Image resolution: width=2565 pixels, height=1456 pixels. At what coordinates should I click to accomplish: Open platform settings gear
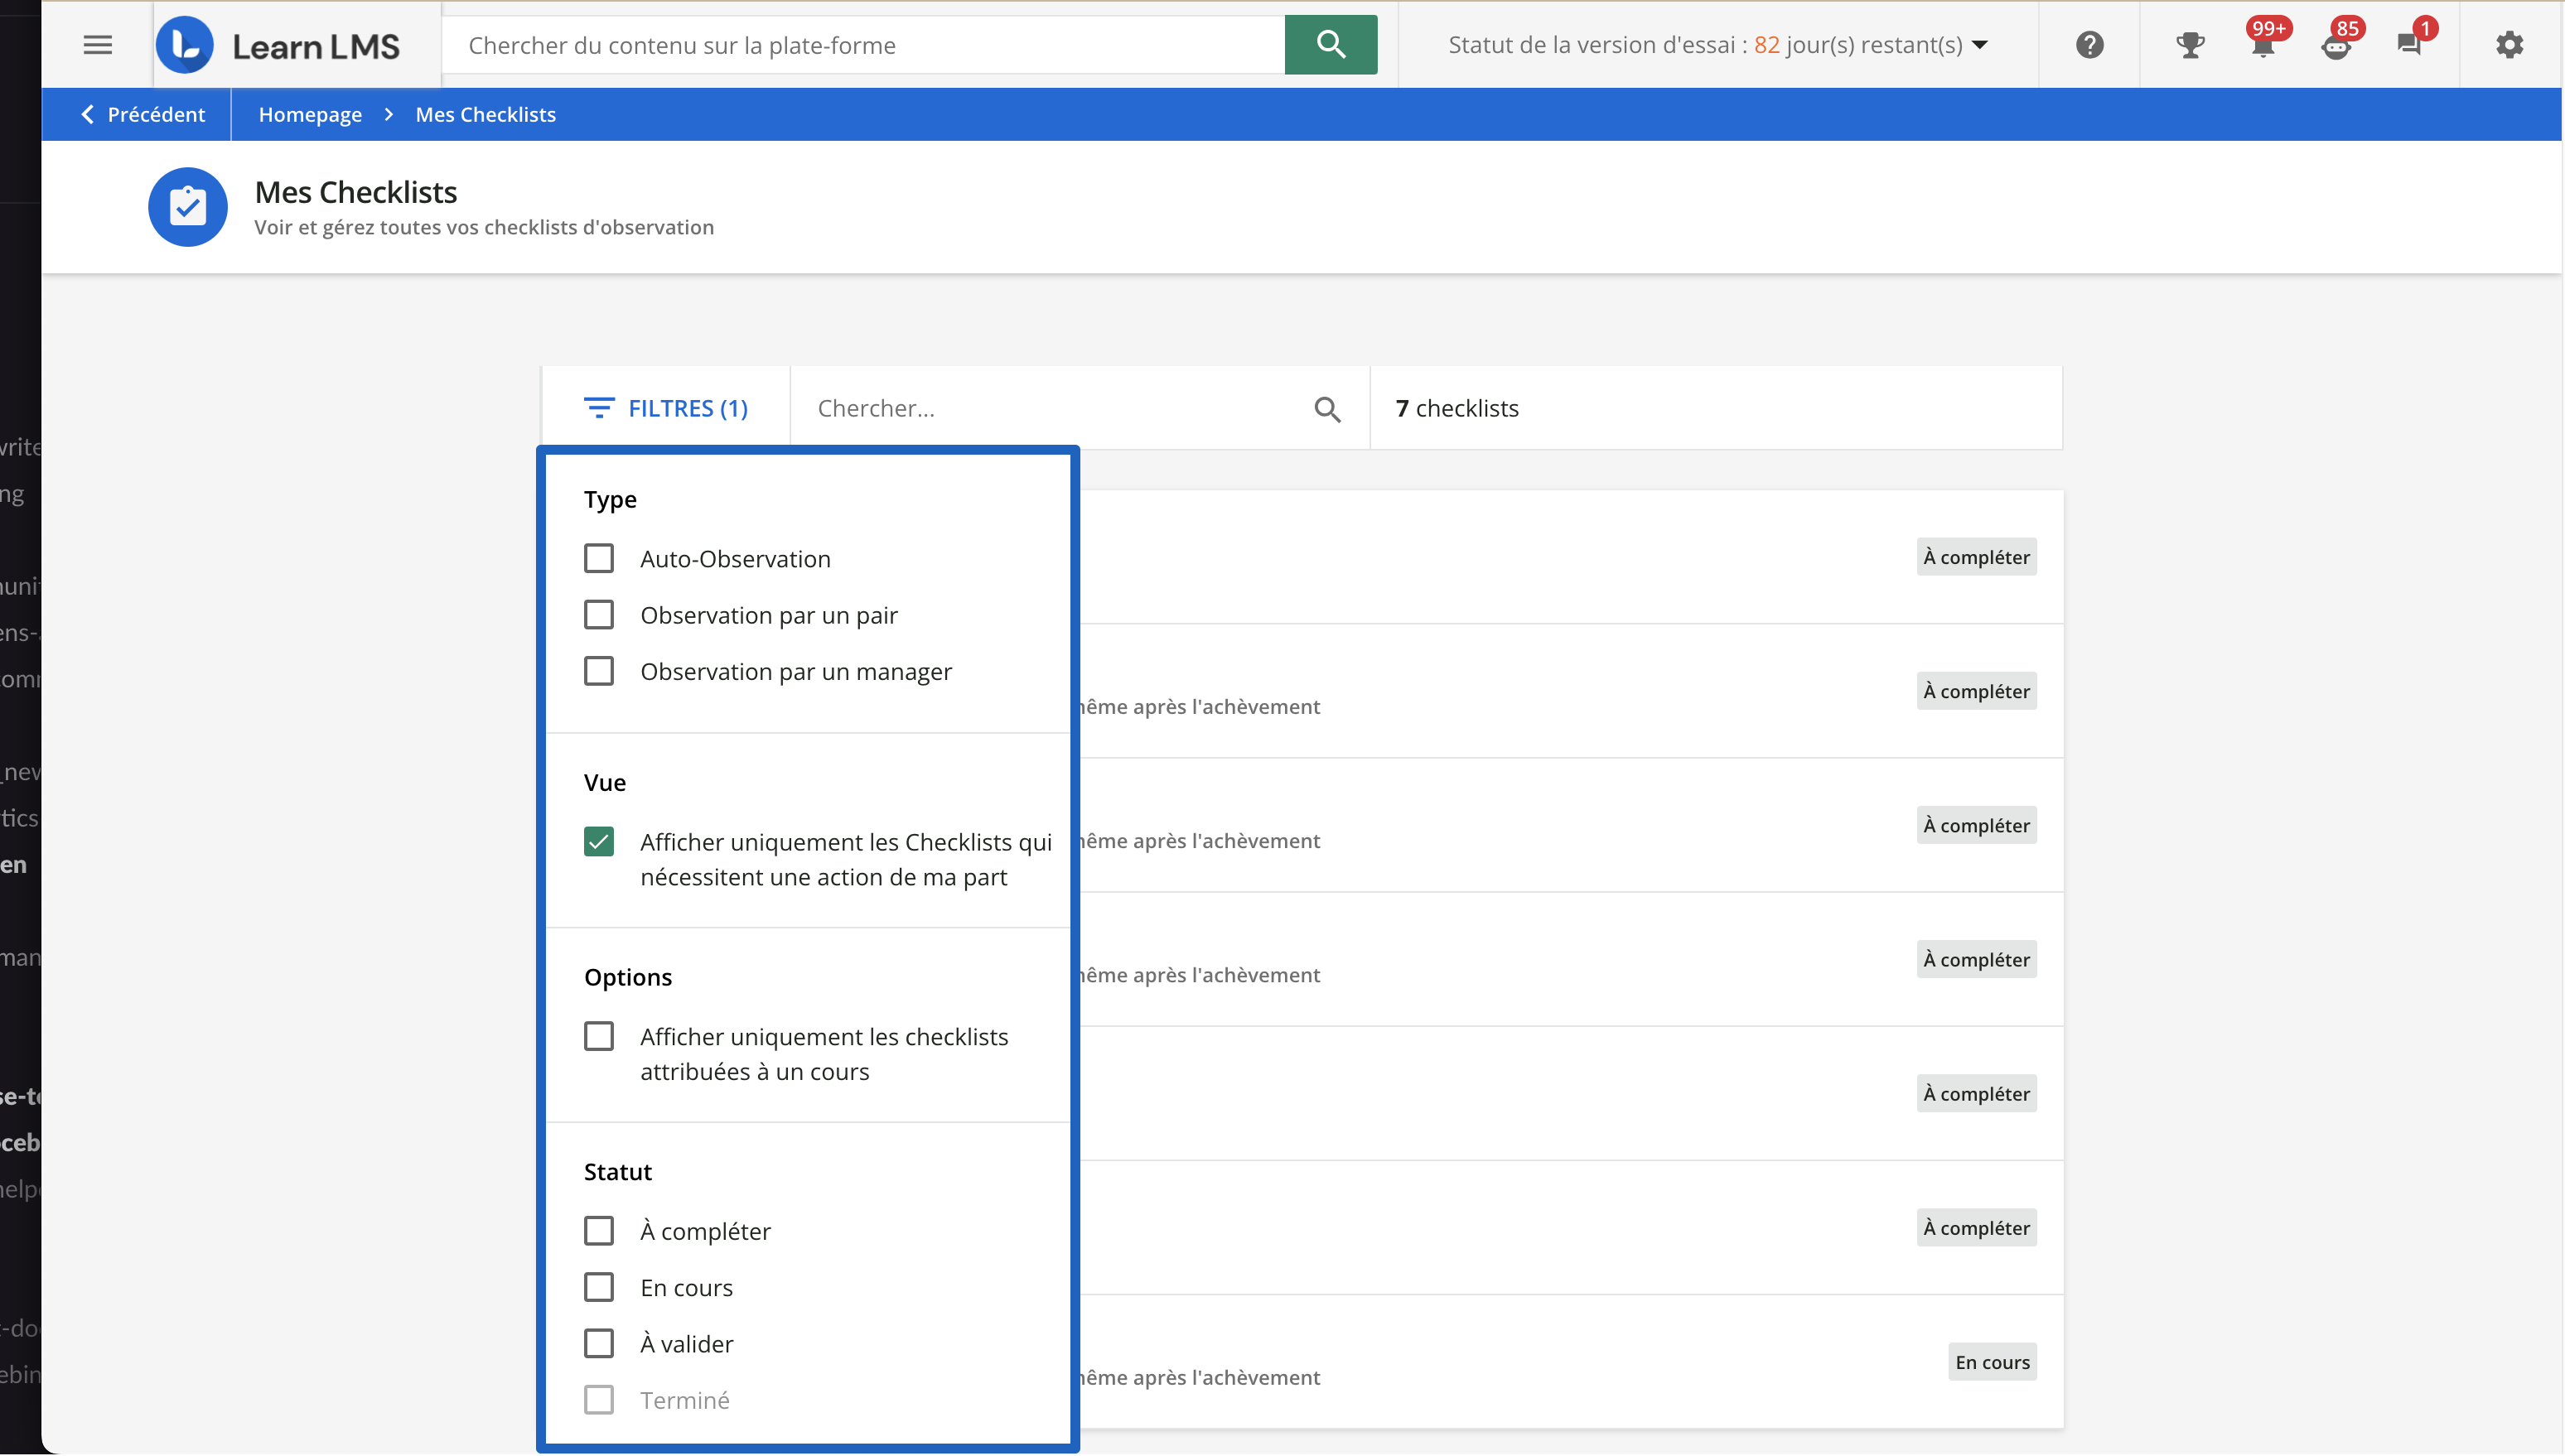tap(2509, 44)
